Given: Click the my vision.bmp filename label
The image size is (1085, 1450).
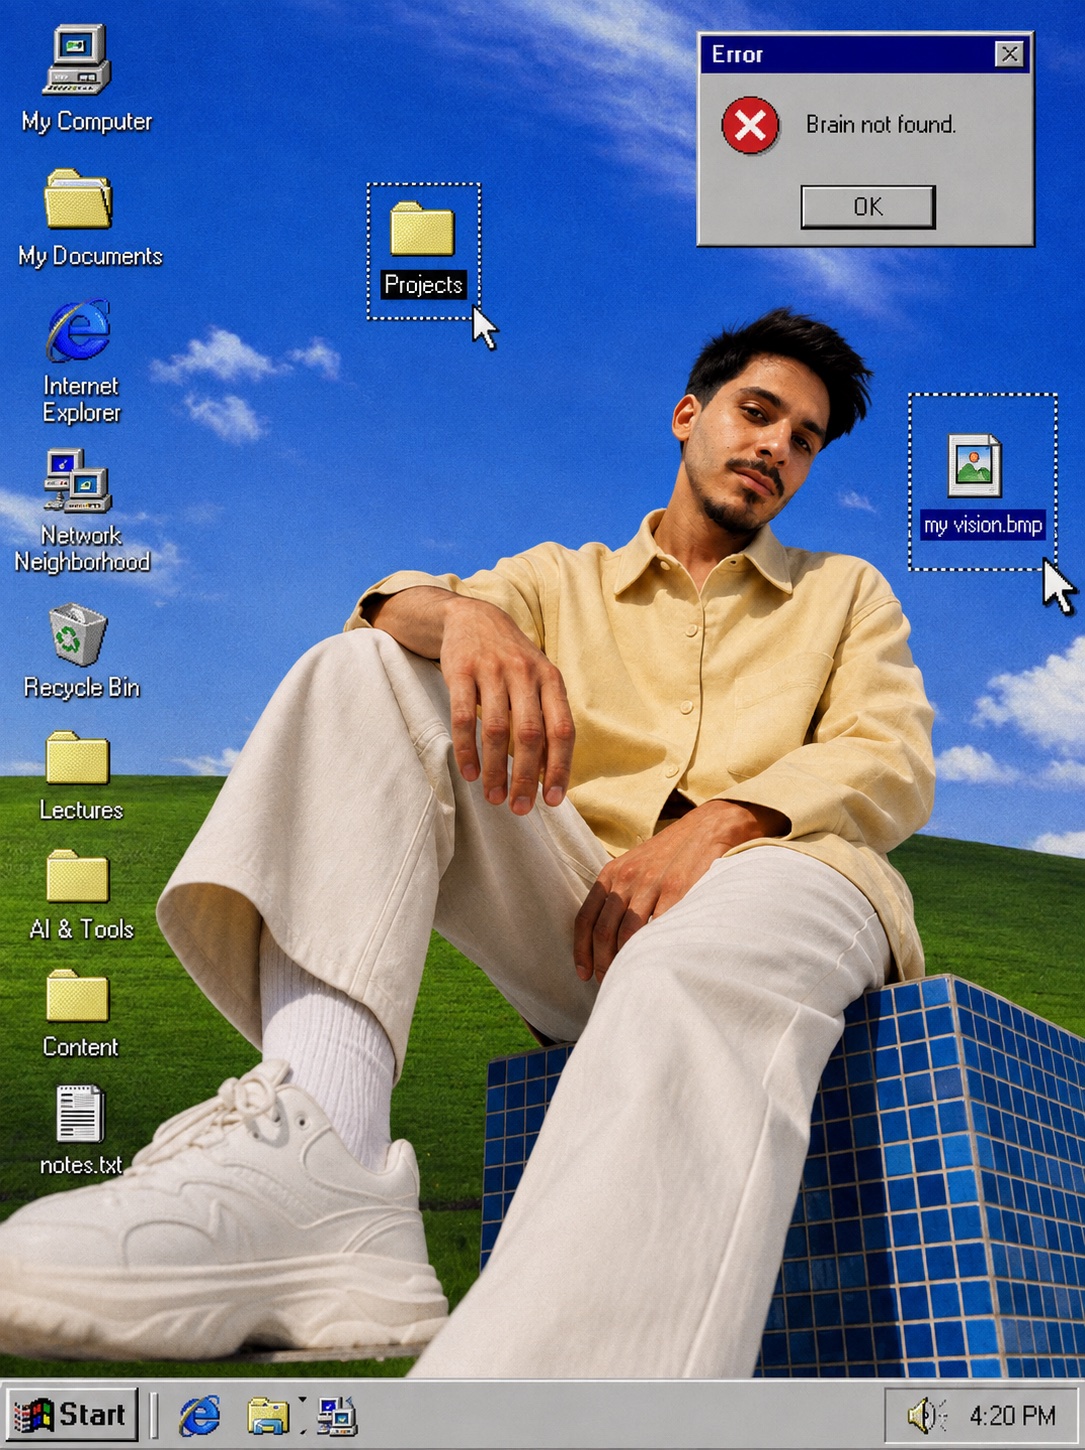Looking at the screenshot, I should tap(983, 526).
